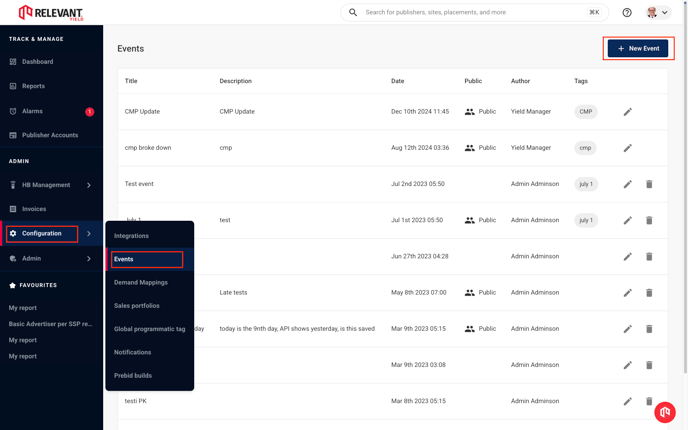Click the Relevant Yield logo
The width and height of the screenshot is (688, 430).
pos(50,13)
